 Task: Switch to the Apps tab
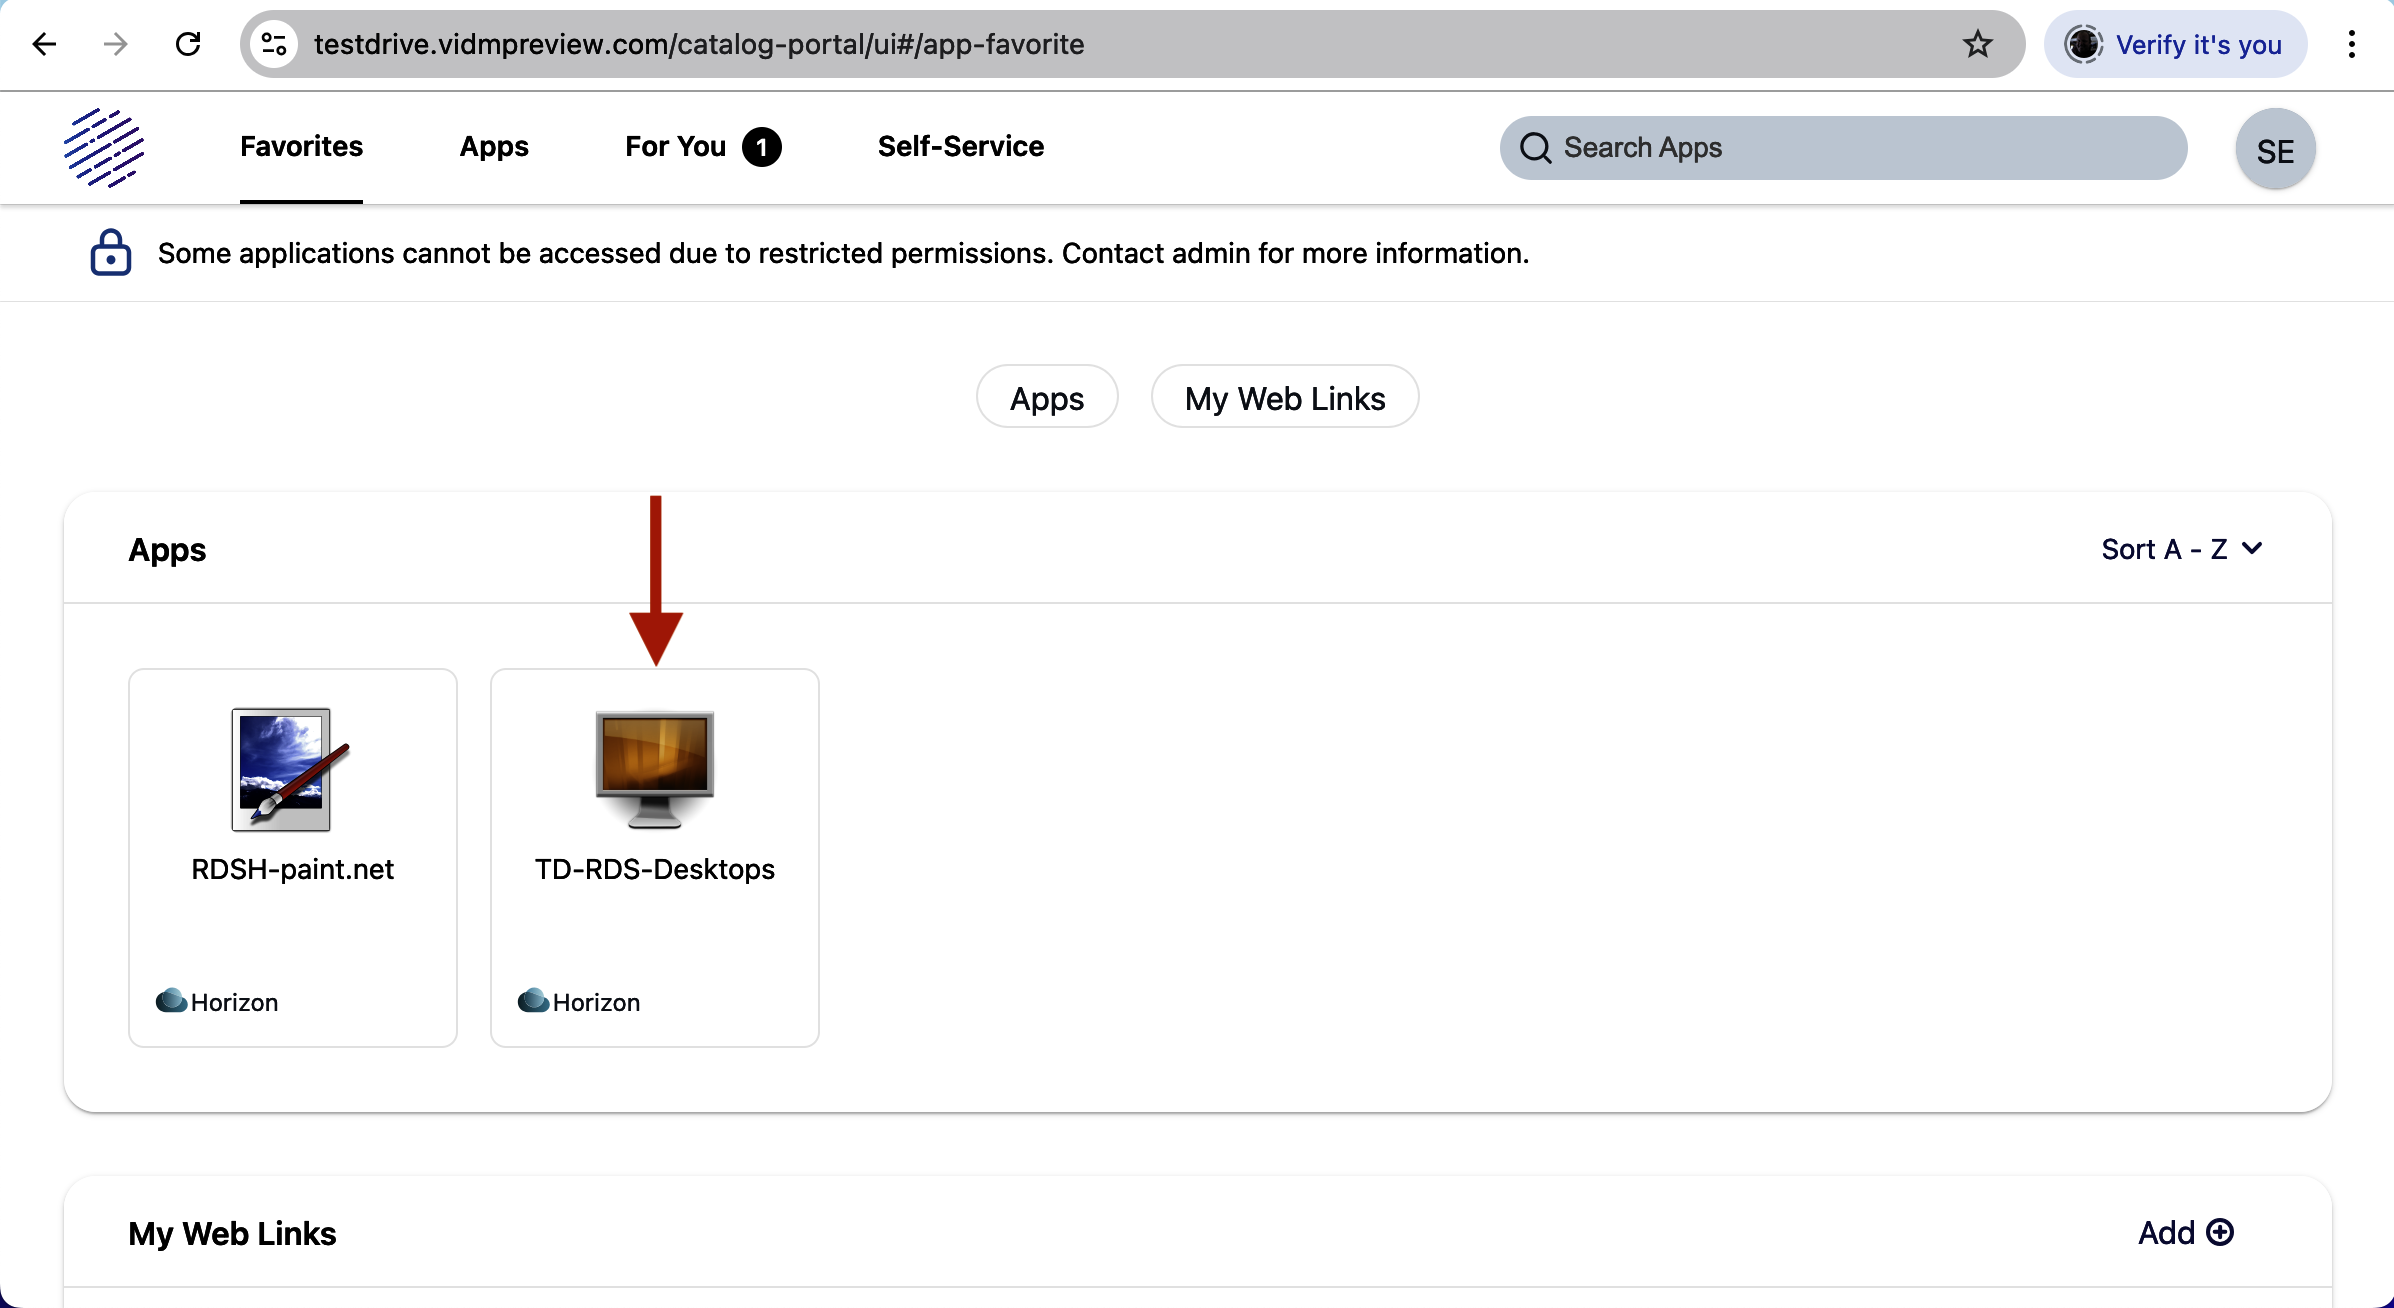point(494,147)
